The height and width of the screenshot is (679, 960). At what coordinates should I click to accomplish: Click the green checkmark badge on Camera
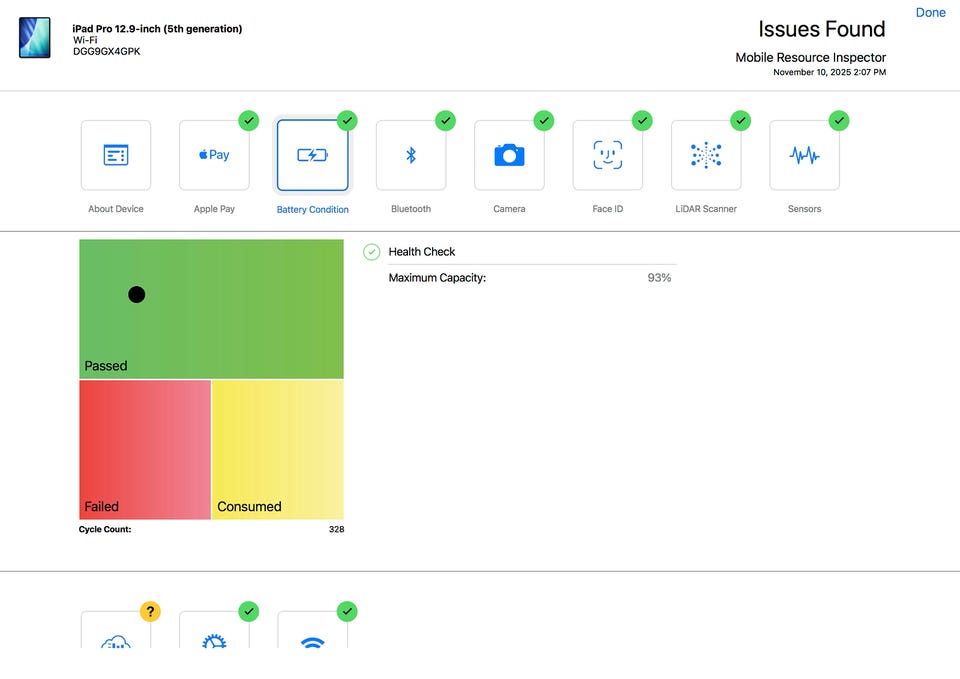pos(544,121)
